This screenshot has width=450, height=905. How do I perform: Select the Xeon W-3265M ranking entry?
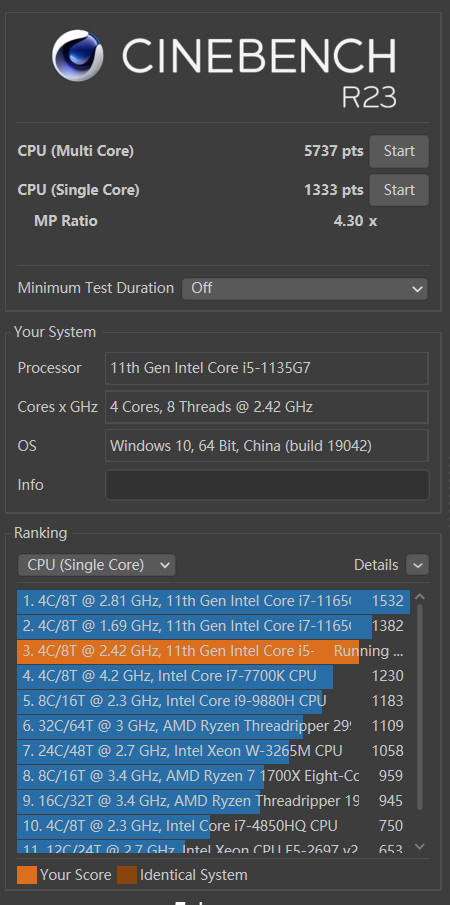(213, 751)
